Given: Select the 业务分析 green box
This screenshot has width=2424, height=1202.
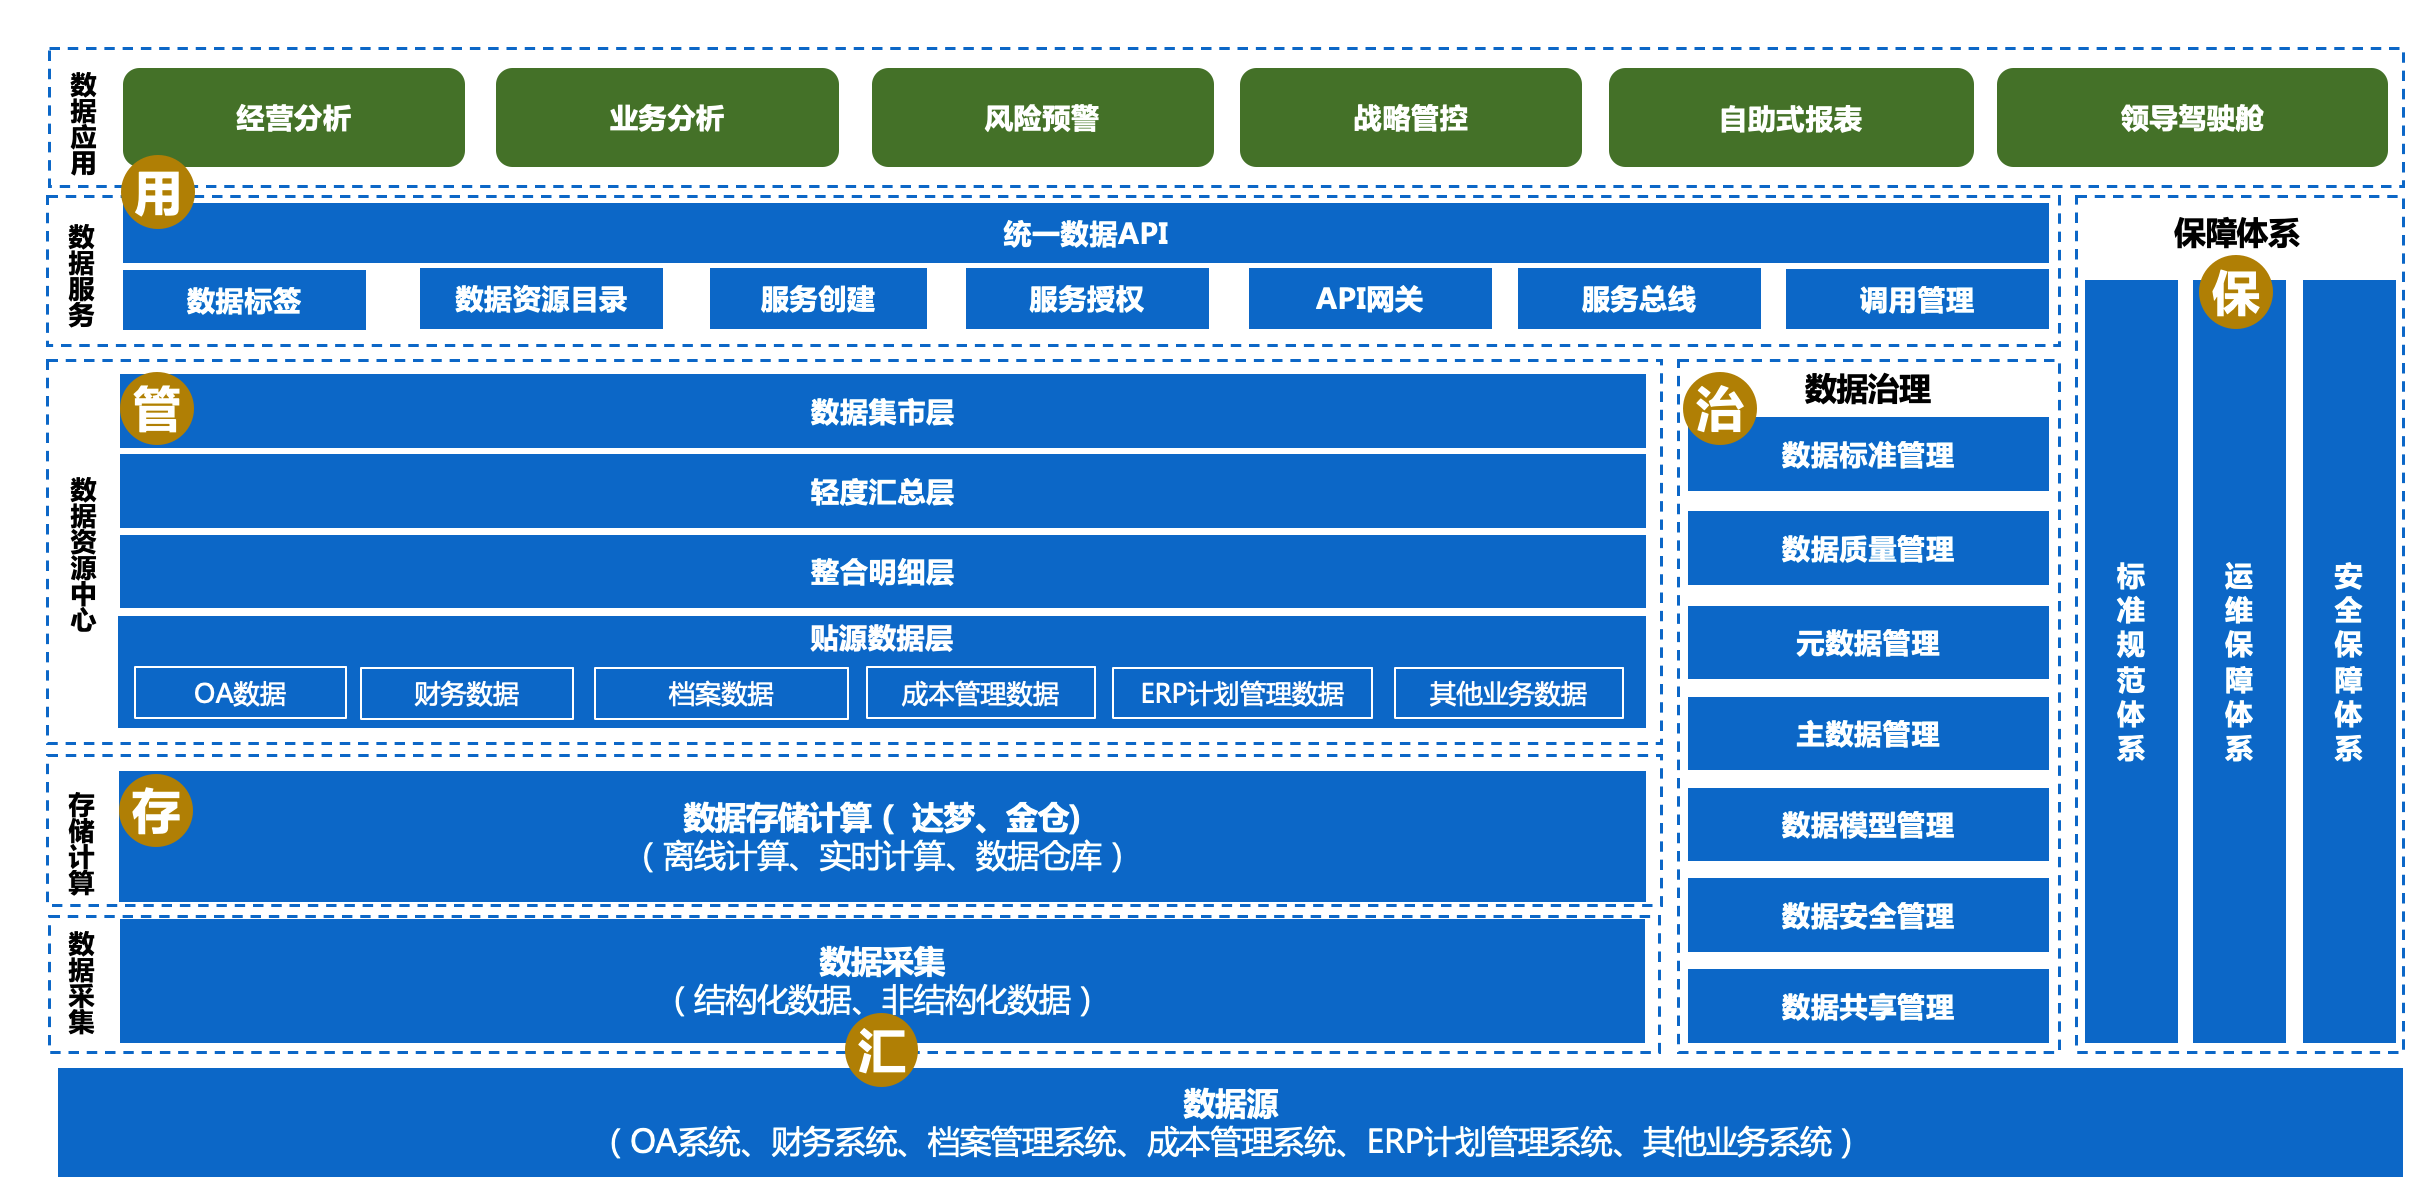Looking at the screenshot, I should point(667,117).
